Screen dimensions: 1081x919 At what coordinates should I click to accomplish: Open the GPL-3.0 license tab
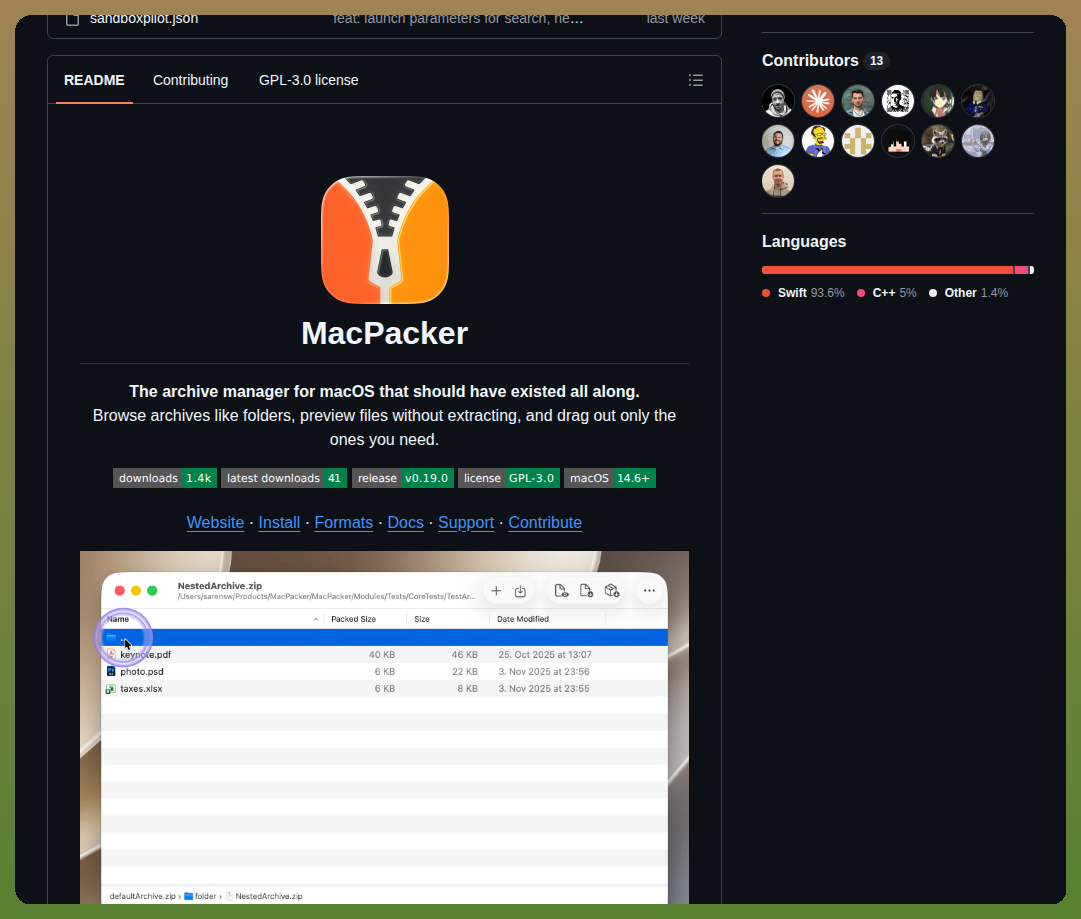pos(308,80)
